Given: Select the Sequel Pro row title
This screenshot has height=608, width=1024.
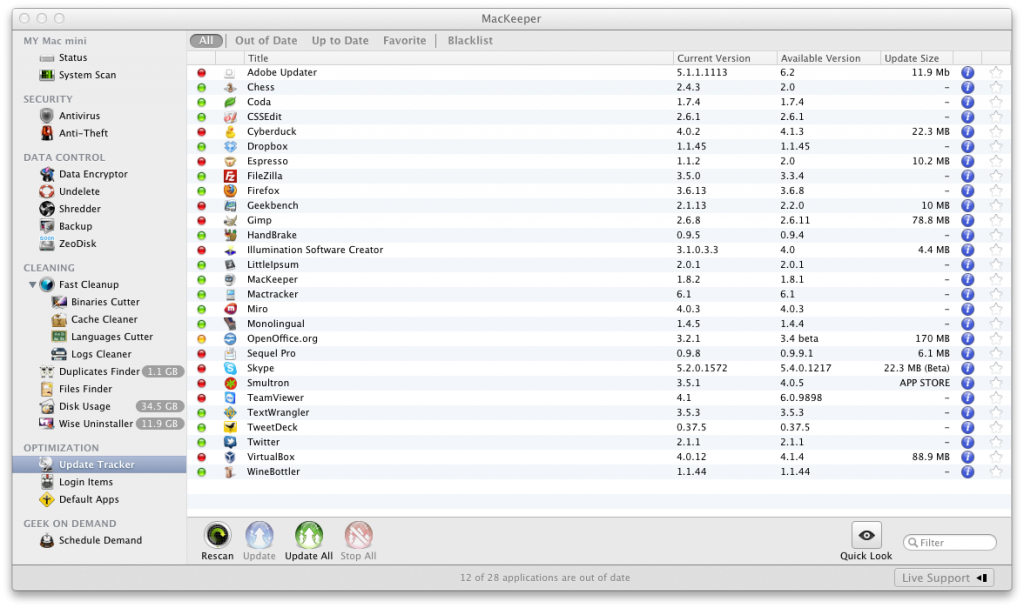Looking at the screenshot, I should pos(271,353).
